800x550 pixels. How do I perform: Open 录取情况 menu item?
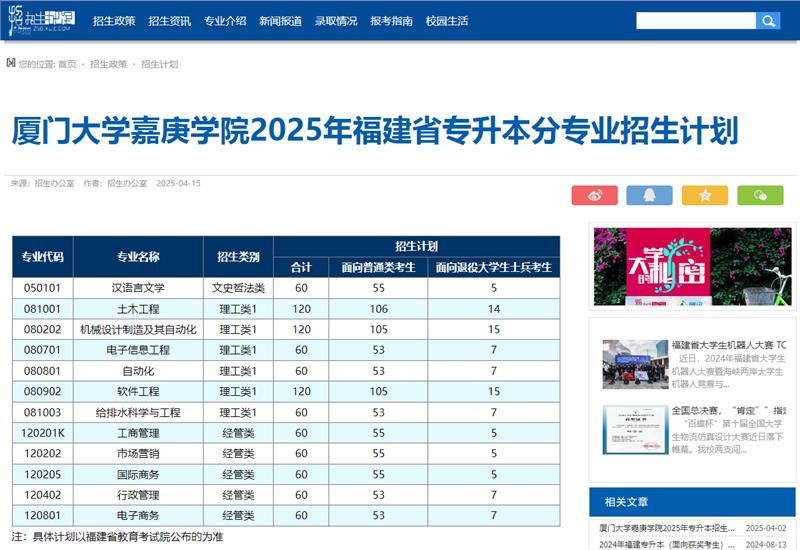(336, 21)
